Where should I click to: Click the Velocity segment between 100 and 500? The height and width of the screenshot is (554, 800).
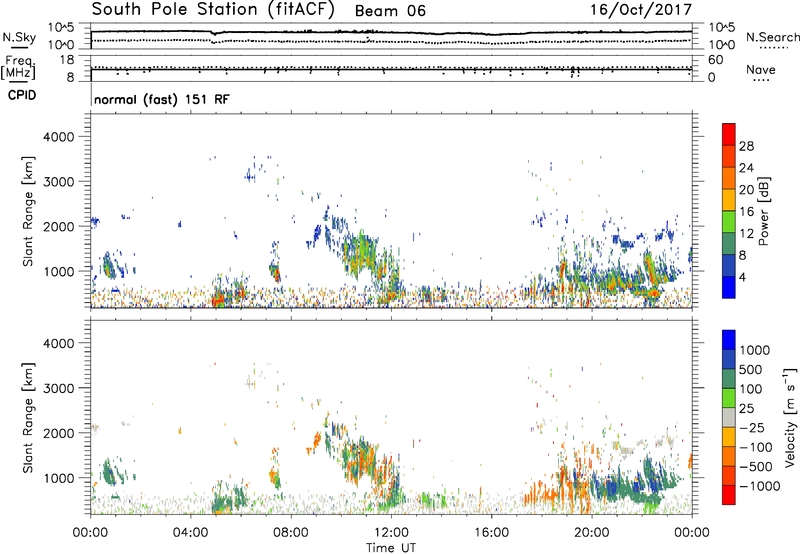(729, 379)
